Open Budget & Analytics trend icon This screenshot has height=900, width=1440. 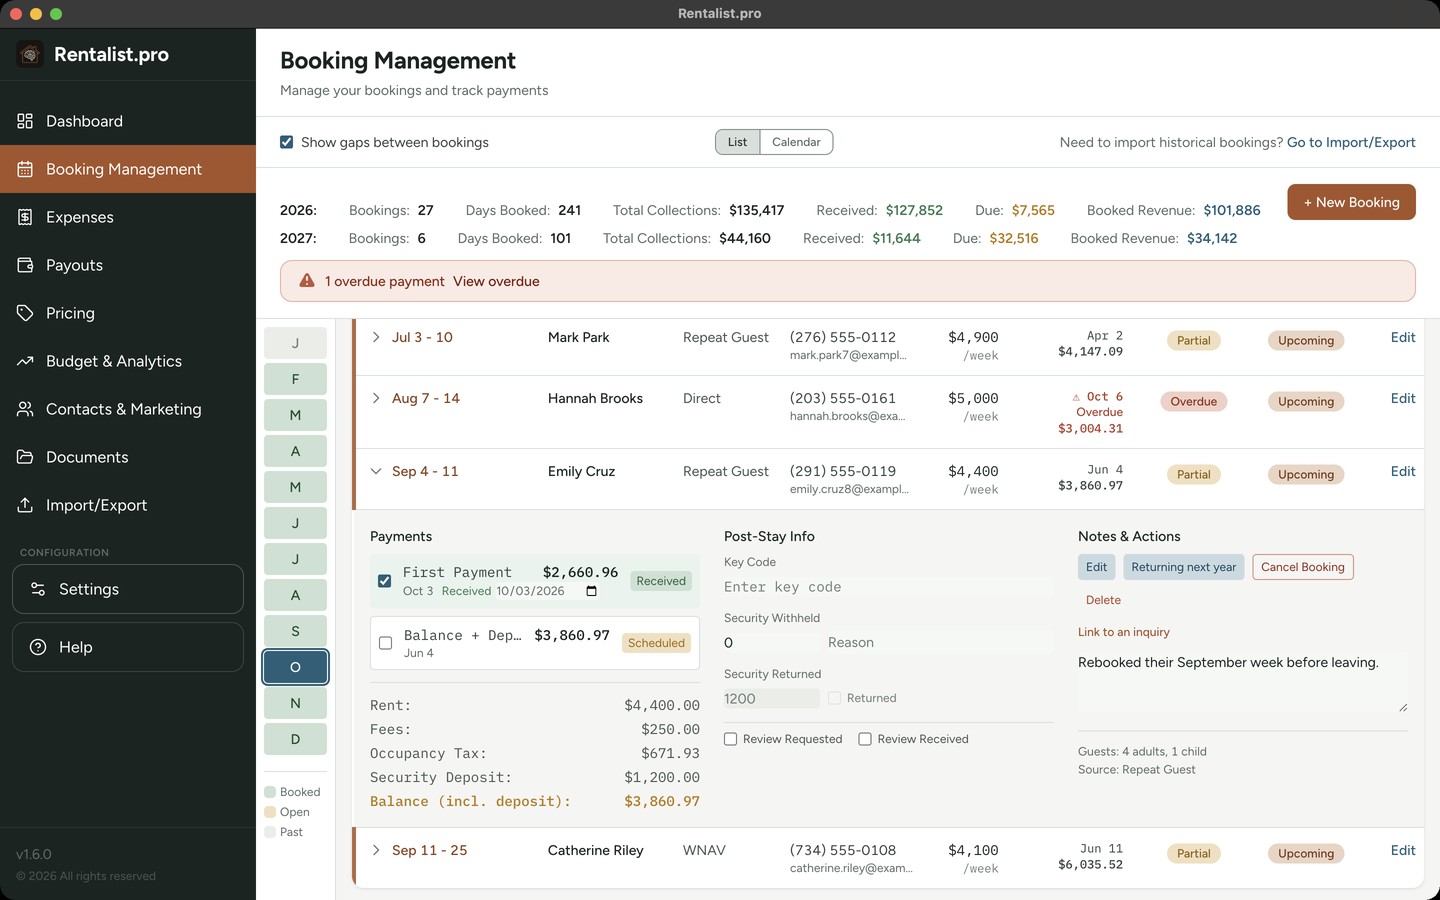(25, 361)
